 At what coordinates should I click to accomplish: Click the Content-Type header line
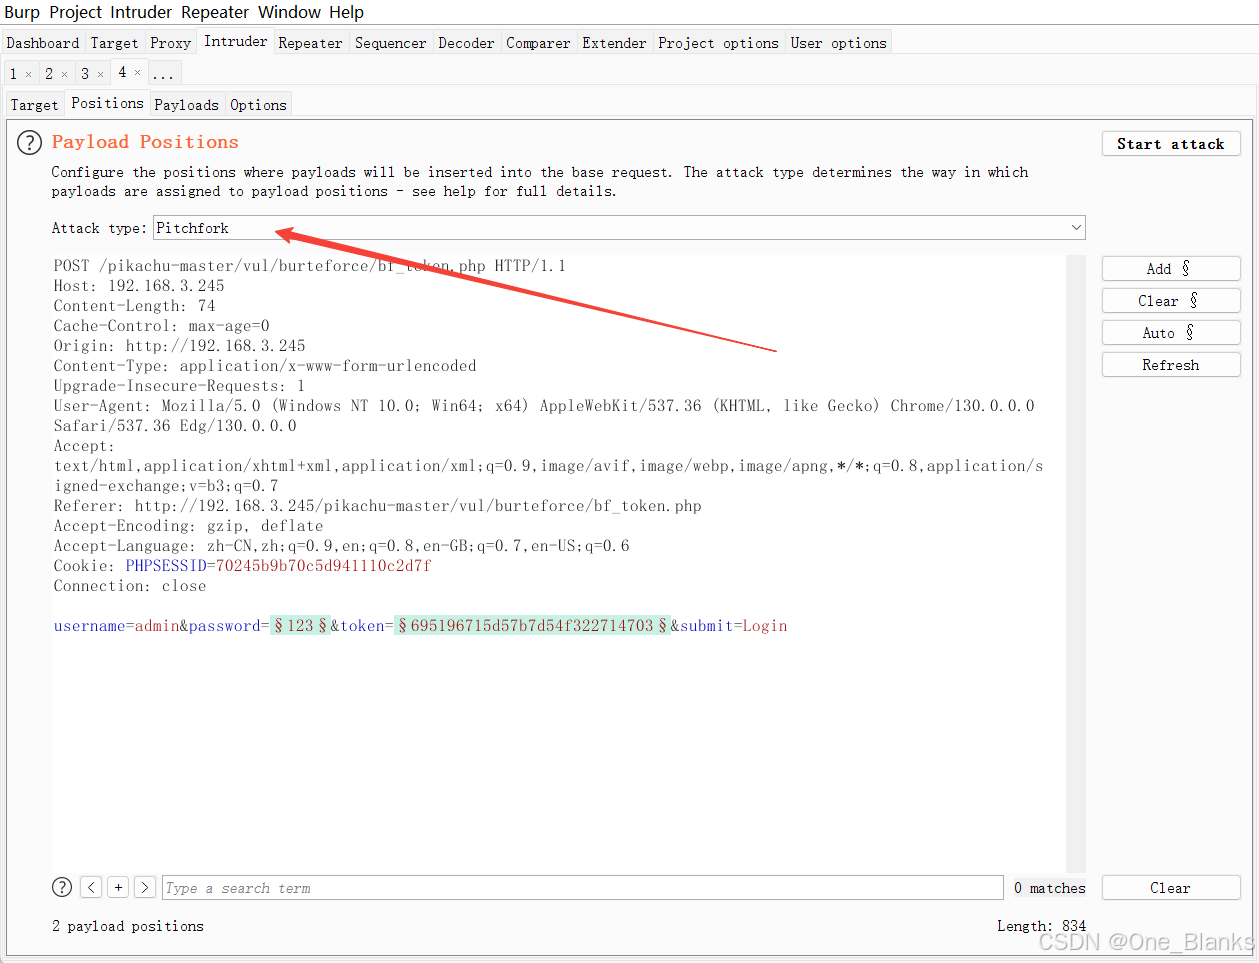[265, 365]
